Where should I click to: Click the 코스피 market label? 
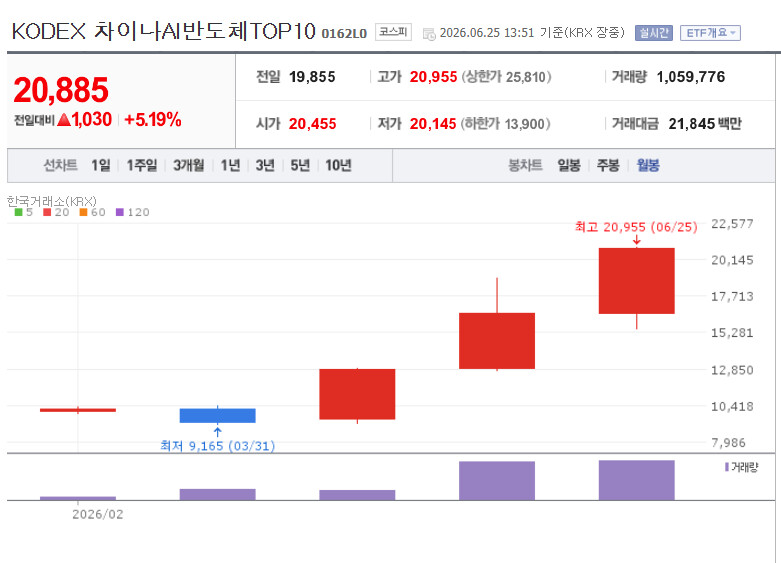(393, 32)
